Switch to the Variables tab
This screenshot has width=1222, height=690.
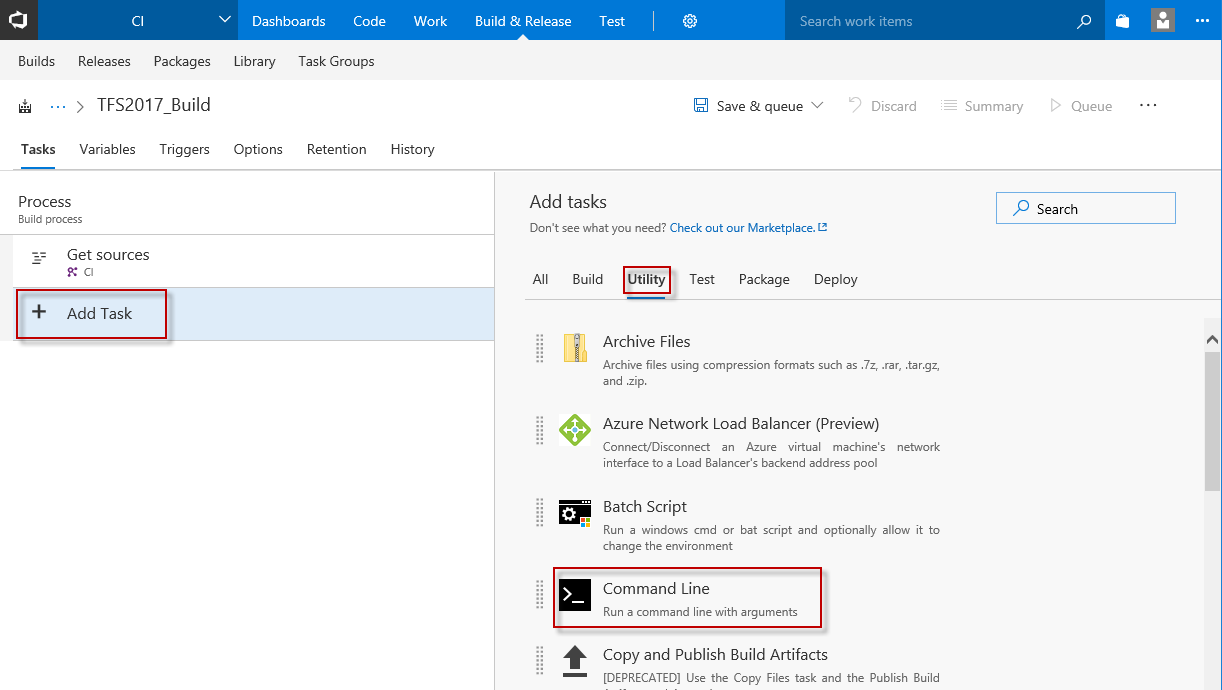[107, 149]
